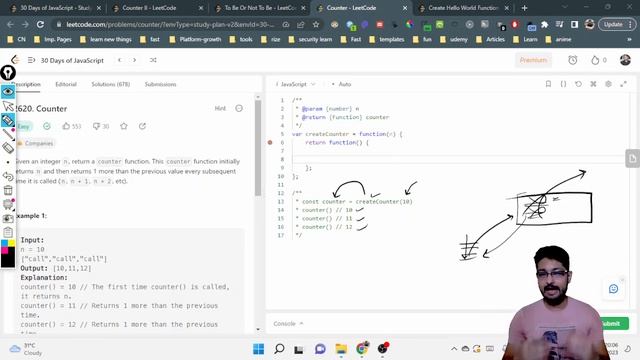Click the Chrome Update button
The width and height of the screenshot is (640, 360).
pyautogui.click(x=617, y=24)
